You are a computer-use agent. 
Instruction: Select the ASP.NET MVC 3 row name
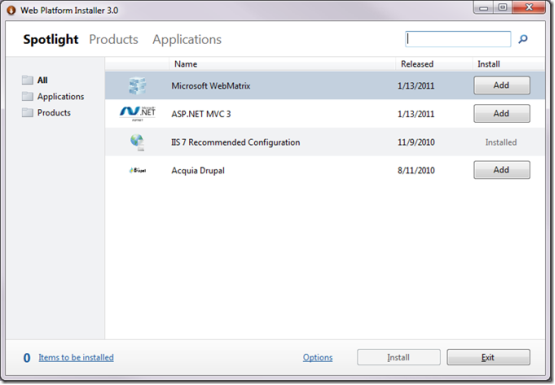(201, 114)
